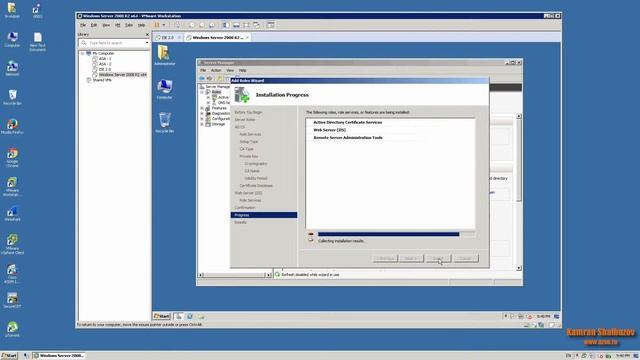Expand the Diagnostics node in Server Manager tree
Screen dimensions: 640x360
202,113
